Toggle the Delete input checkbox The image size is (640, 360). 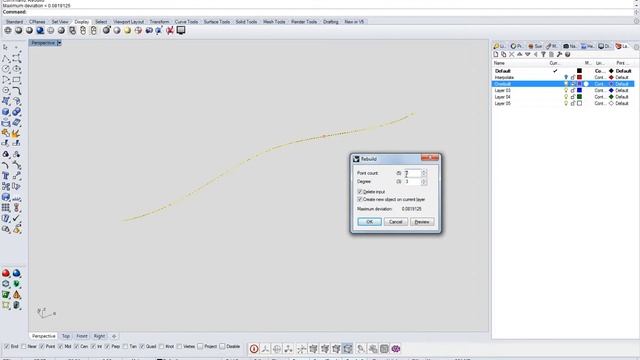[360, 191]
